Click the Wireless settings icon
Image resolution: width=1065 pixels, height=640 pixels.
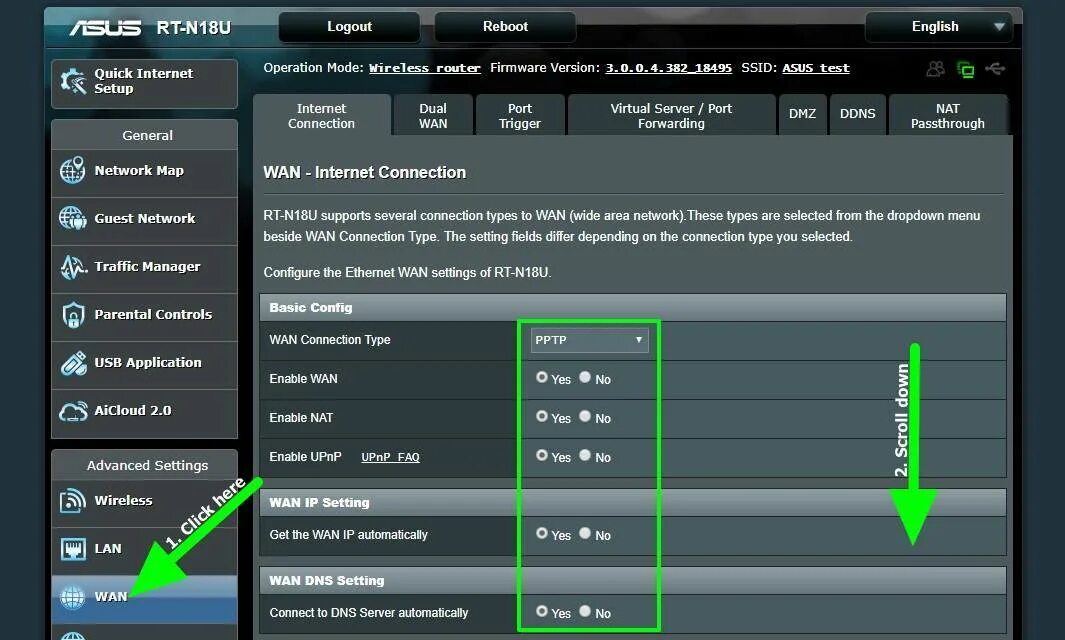tap(73, 501)
